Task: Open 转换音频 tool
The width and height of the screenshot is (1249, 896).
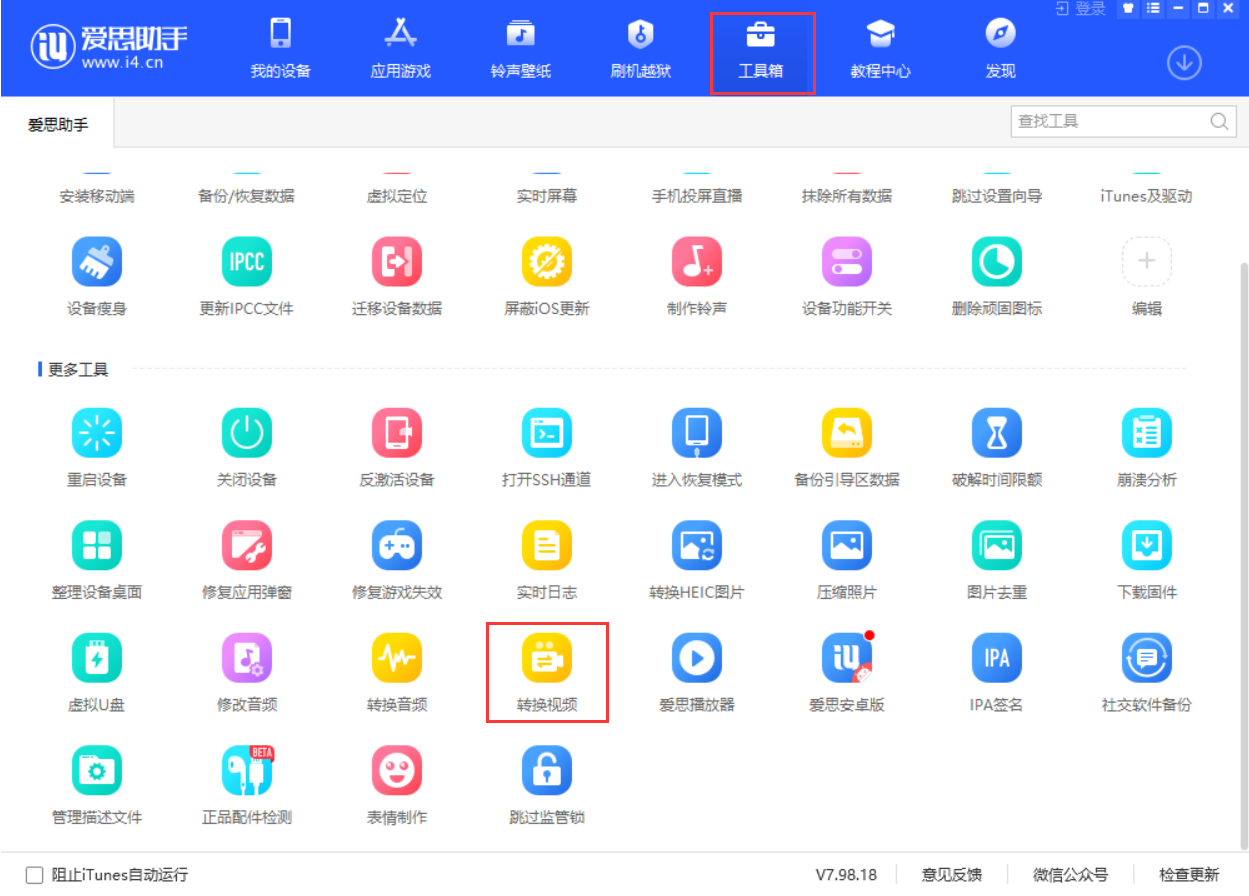Action: coord(397,658)
